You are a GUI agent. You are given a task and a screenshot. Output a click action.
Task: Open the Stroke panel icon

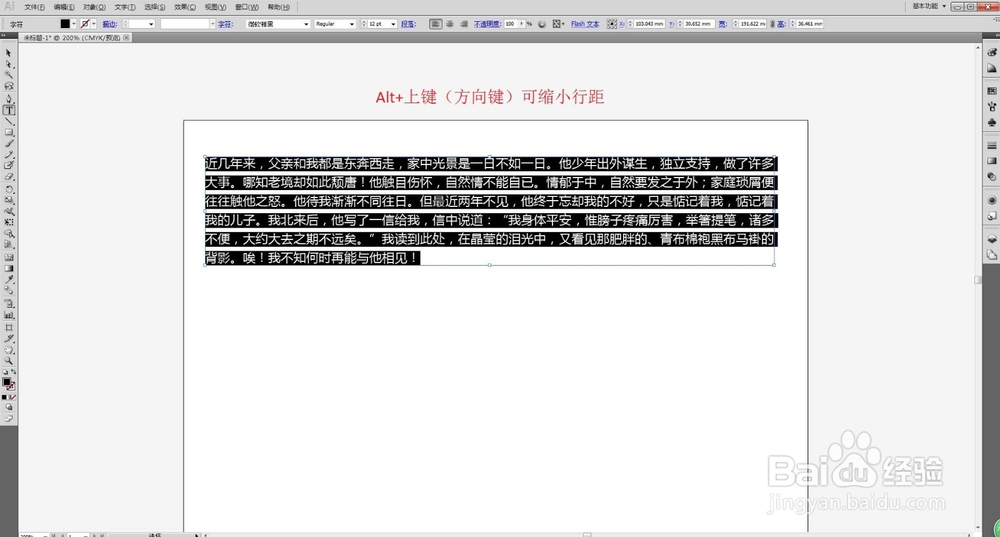coord(992,146)
